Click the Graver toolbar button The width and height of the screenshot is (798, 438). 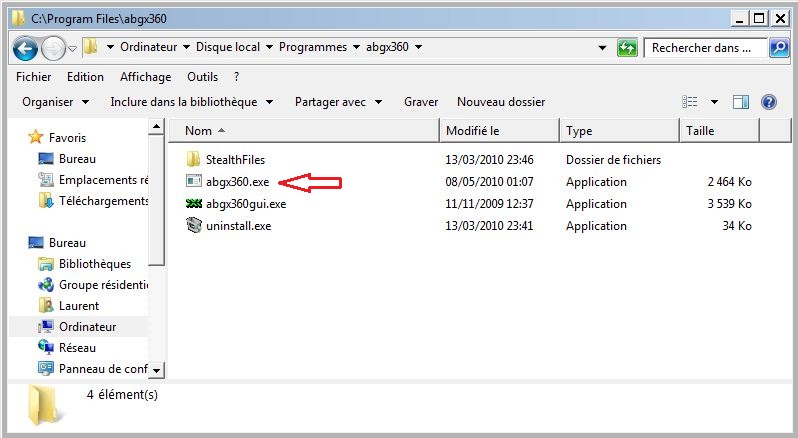point(421,102)
